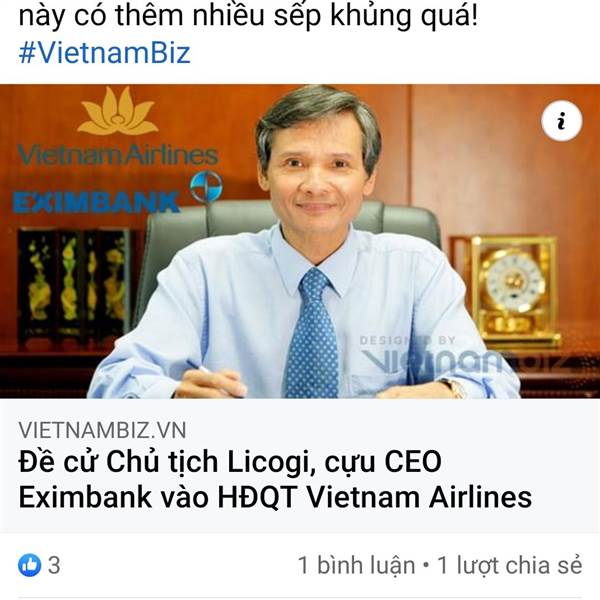This screenshot has width=600, height=600.
Task: View the 1 bình luận comments
Action: click(357, 565)
